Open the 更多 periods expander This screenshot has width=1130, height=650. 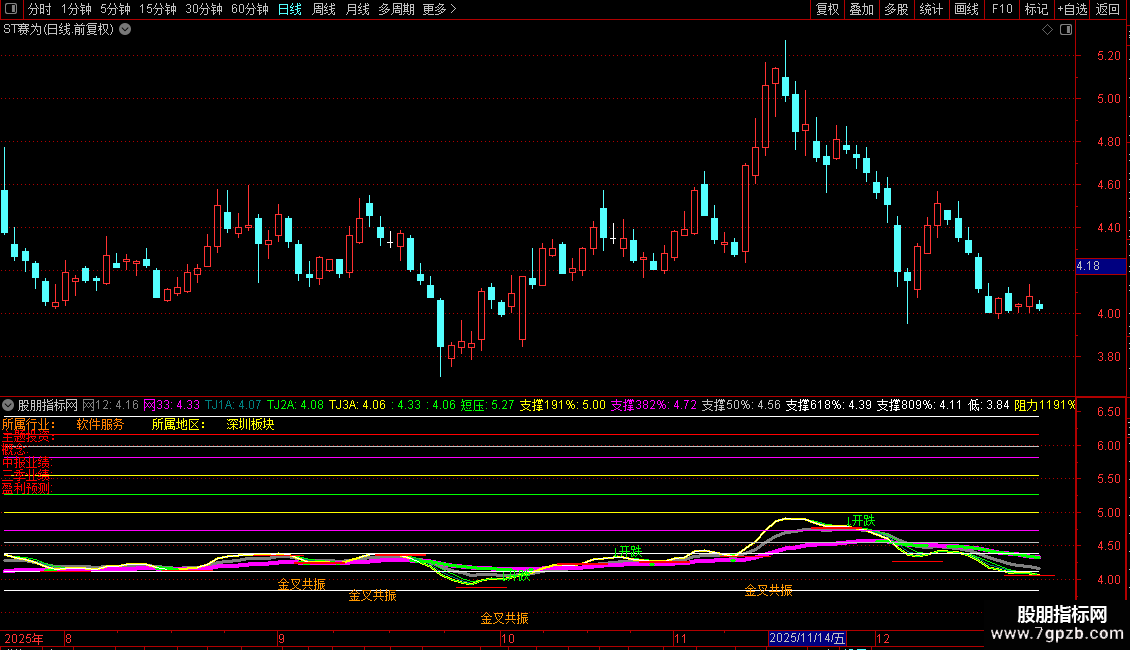[439, 10]
